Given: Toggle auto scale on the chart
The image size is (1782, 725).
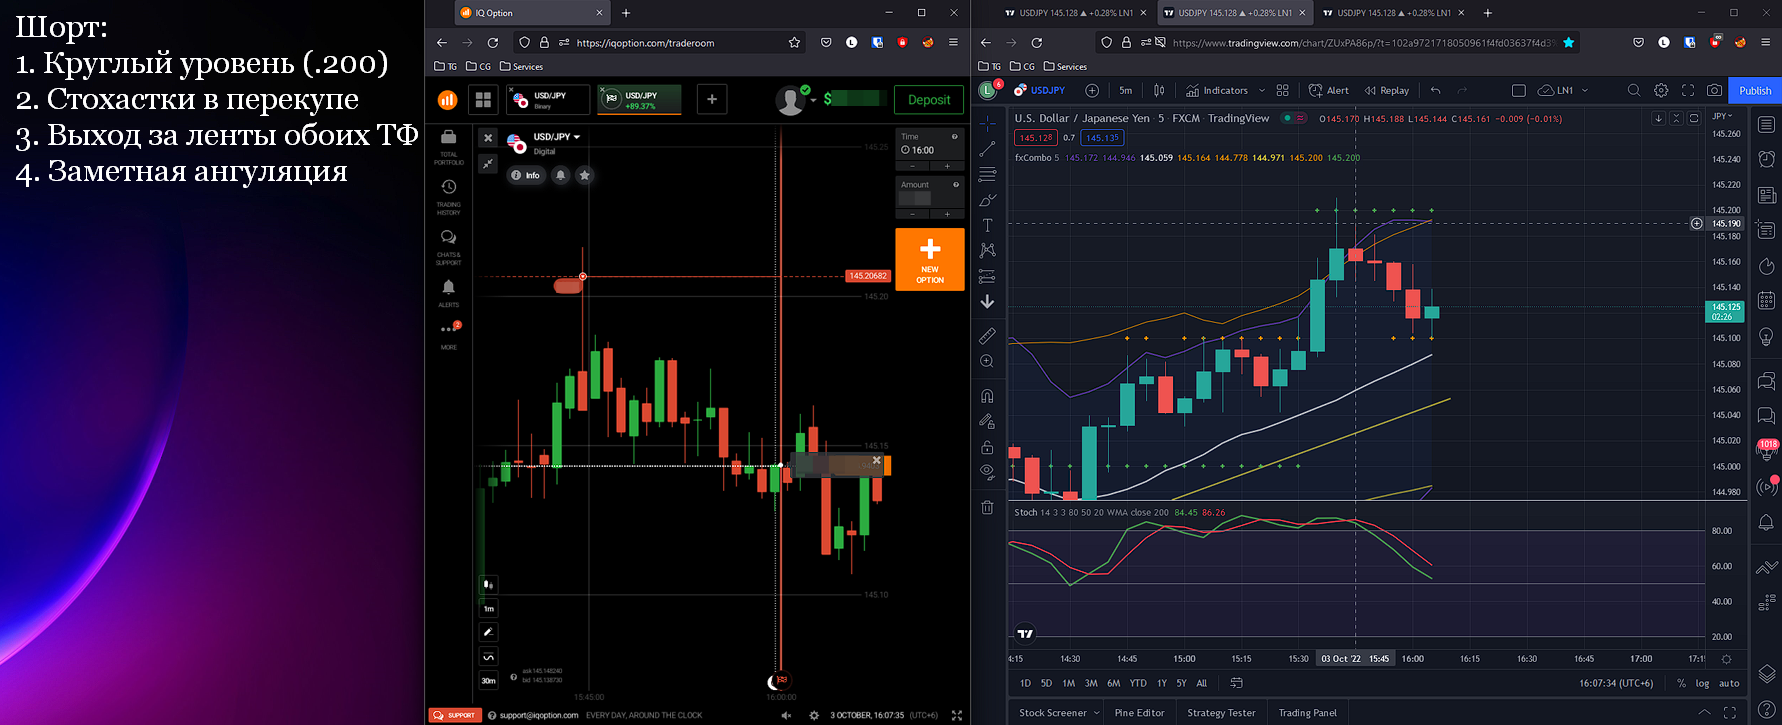Looking at the screenshot, I should coord(1729,683).
